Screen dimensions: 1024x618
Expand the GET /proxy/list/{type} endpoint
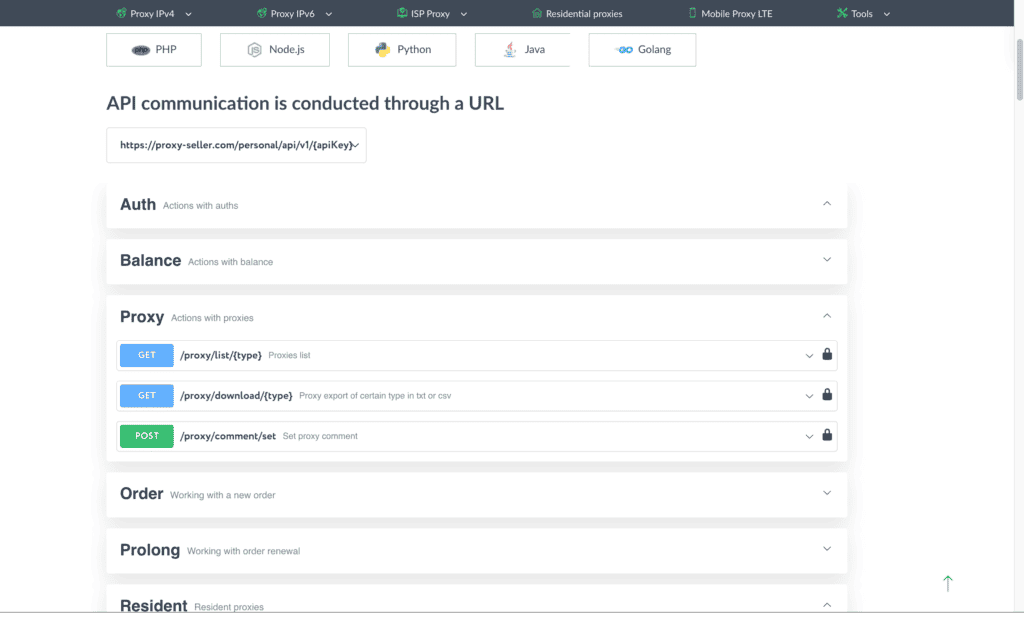pyautogui.click(x=477, y=355)
